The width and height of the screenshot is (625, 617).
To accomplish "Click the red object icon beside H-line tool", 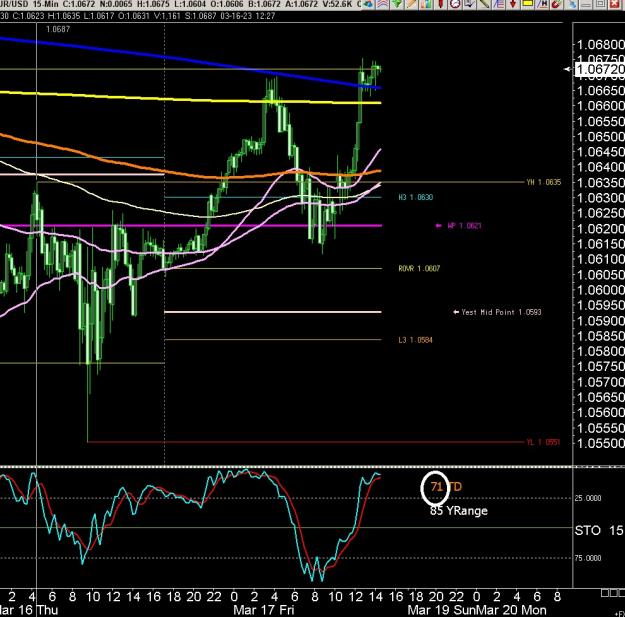I will pyautogui.click(x=557, y=4).
